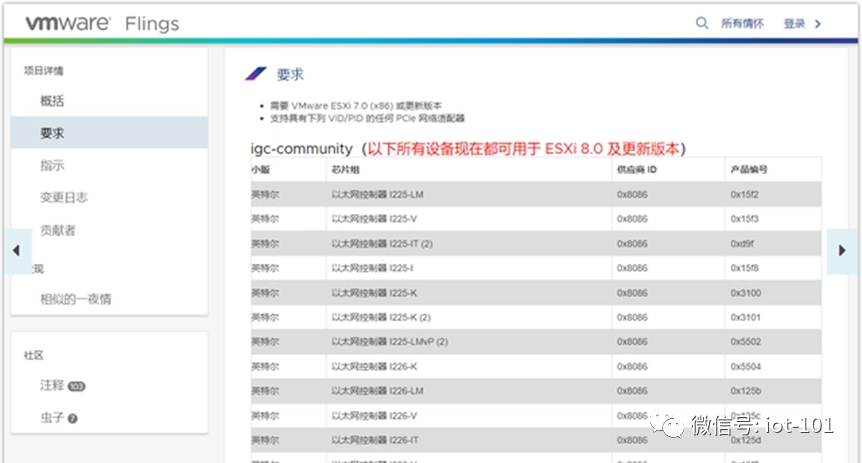Click the 社区 sidebar heading

(x=34, y=355)
